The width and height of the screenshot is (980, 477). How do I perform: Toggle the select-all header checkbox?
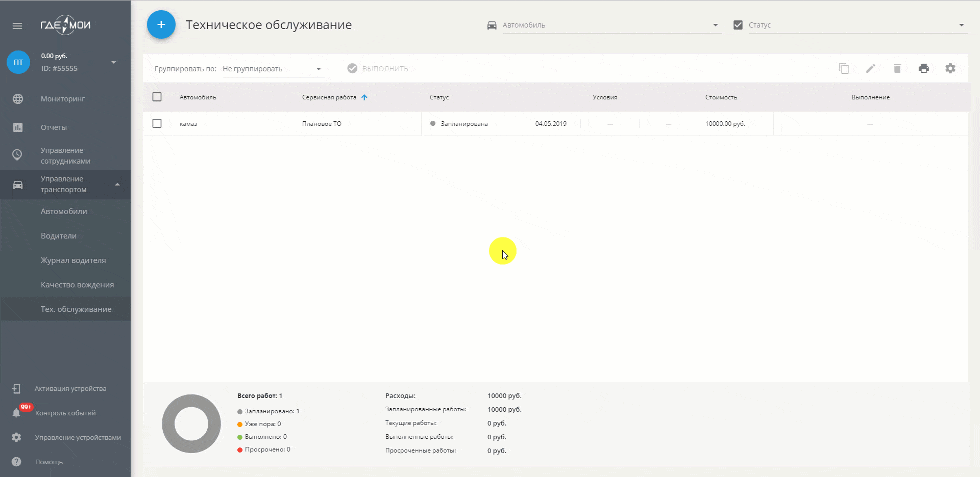tap(157, 97)
